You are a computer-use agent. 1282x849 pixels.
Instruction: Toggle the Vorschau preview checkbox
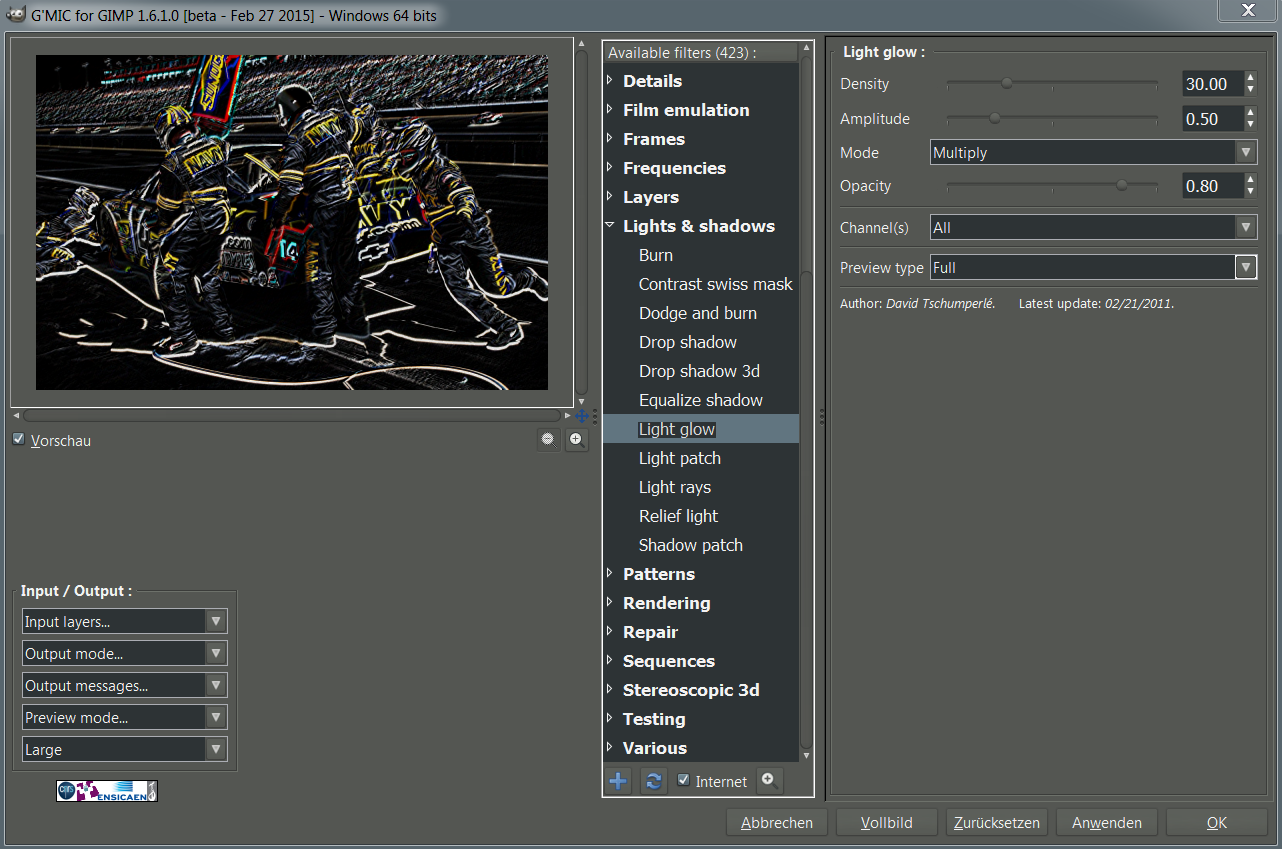point(19,439)
